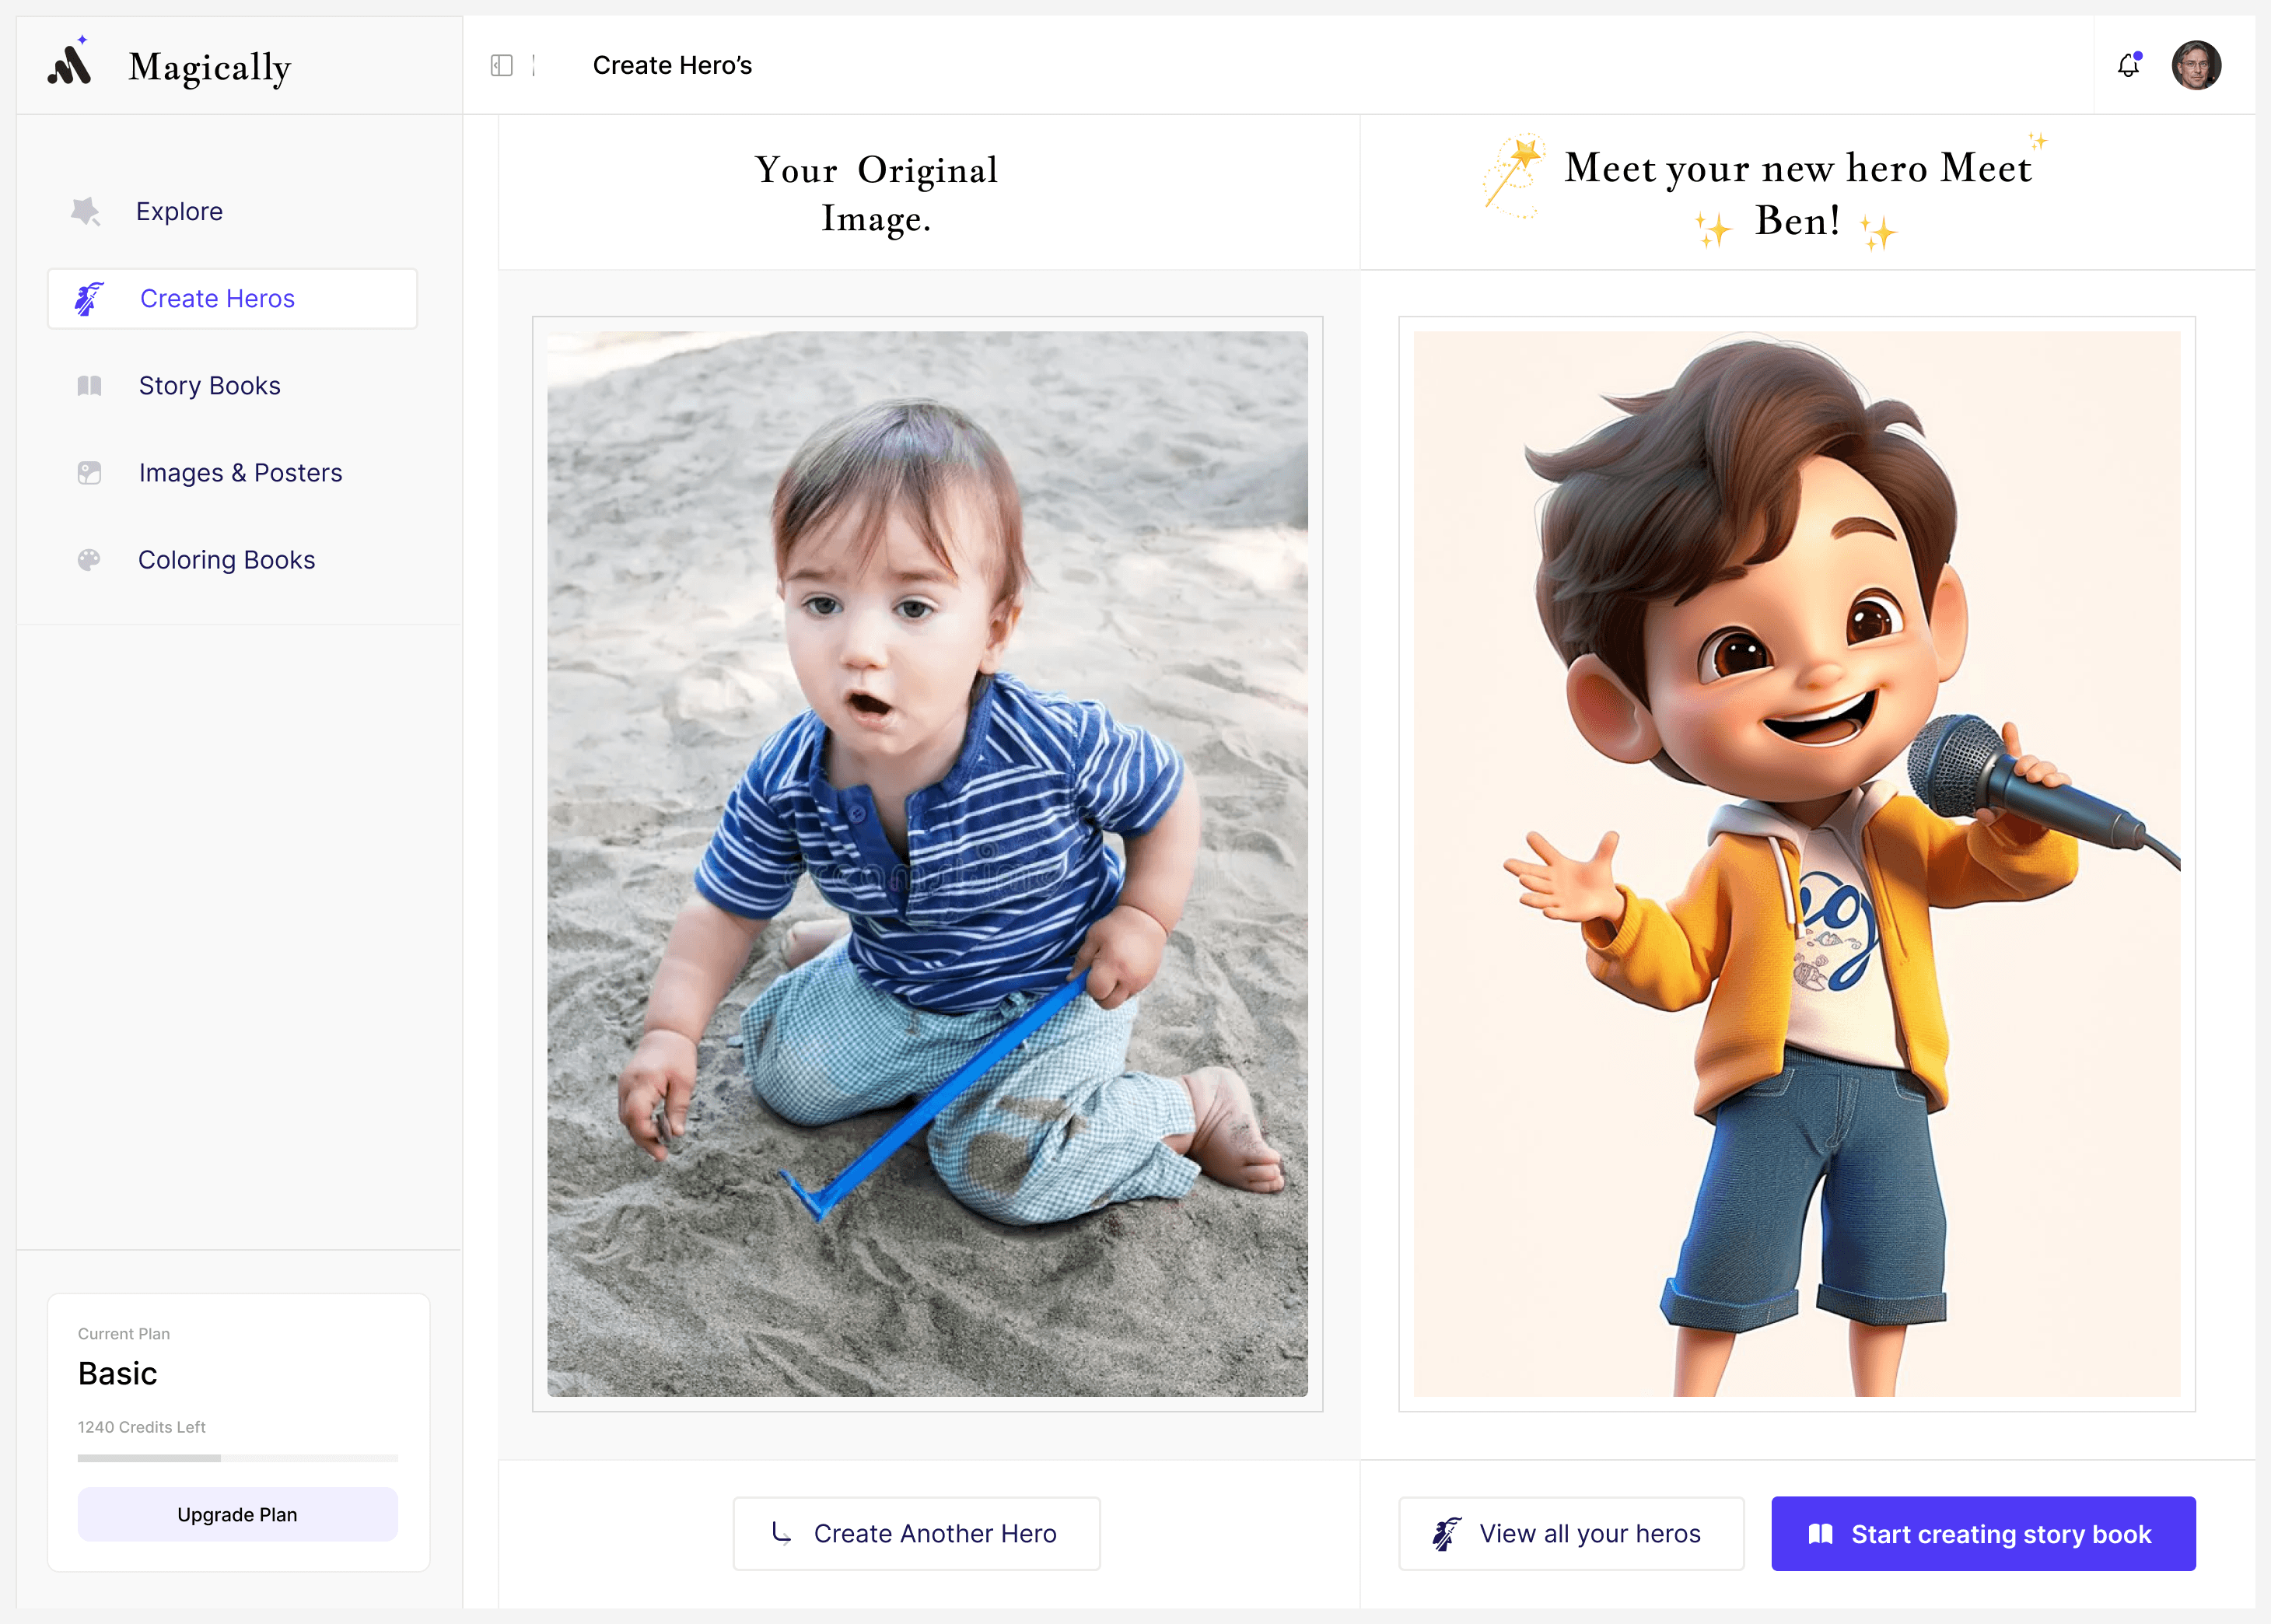2271x1624 pixels.
Task: Click the Explore star icon
Action: (x=86, y=211)
